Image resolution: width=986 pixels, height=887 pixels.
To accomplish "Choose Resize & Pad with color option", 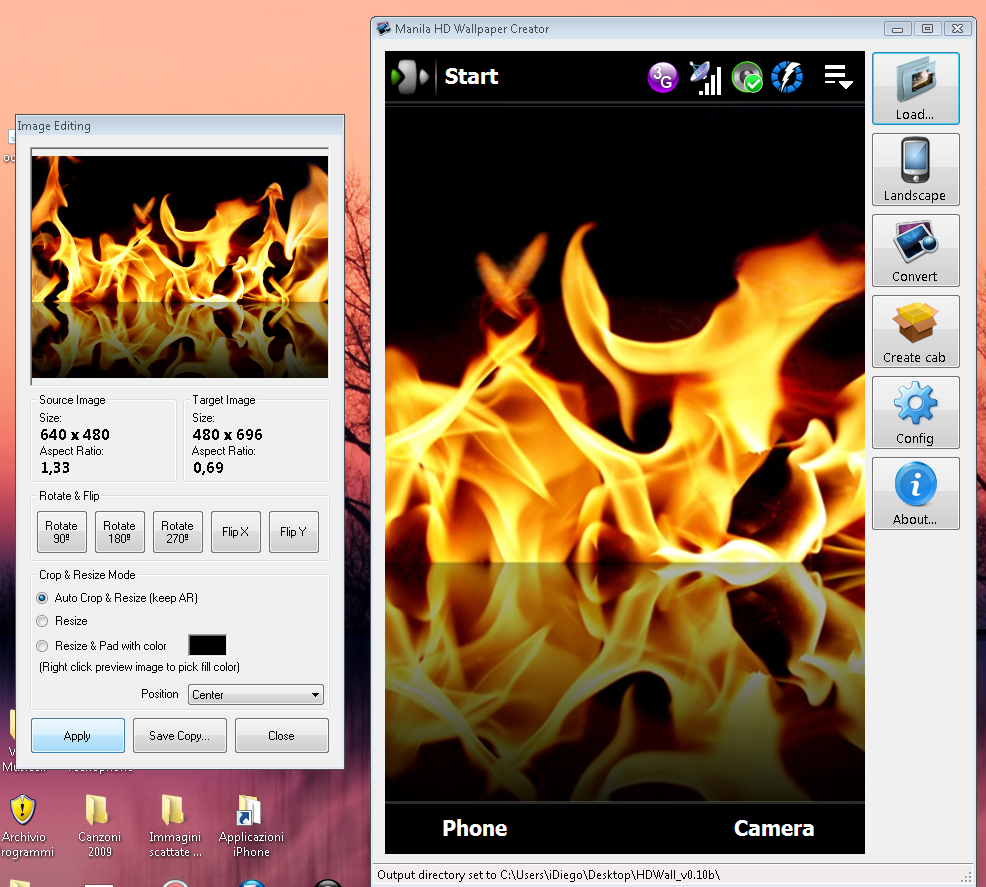I will point(42,646).
